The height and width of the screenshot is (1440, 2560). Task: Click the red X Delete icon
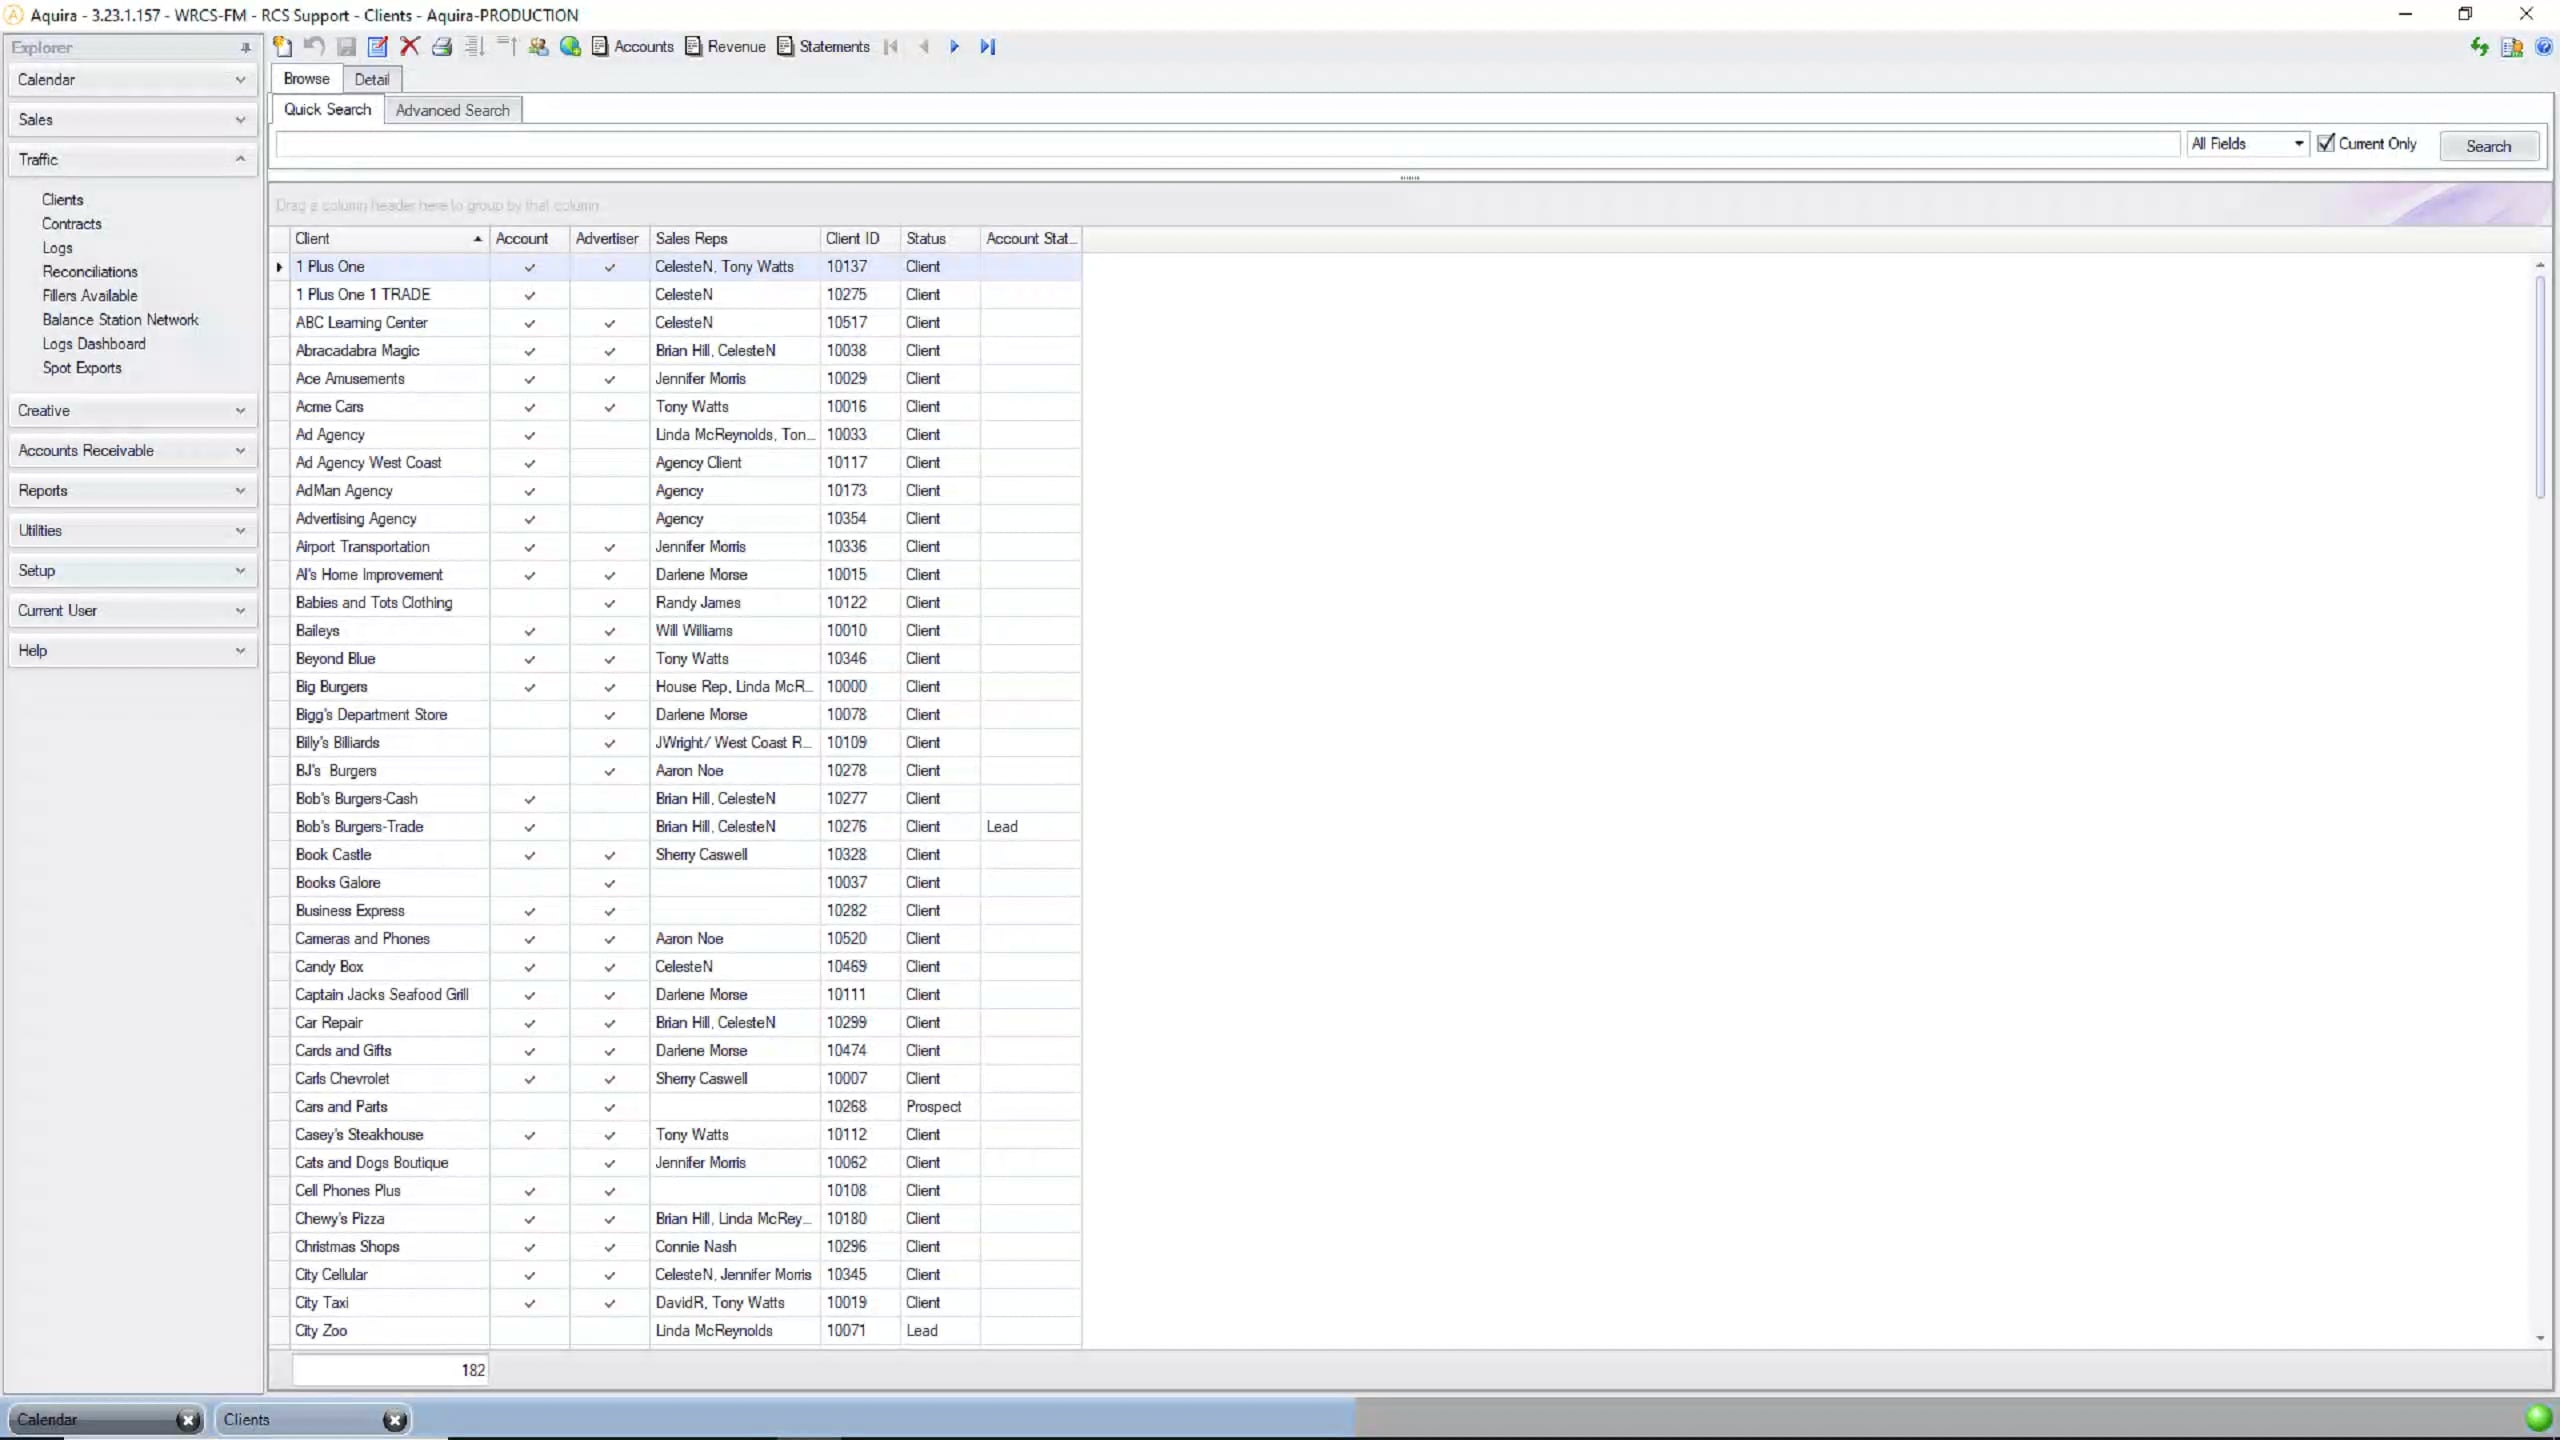410,46
